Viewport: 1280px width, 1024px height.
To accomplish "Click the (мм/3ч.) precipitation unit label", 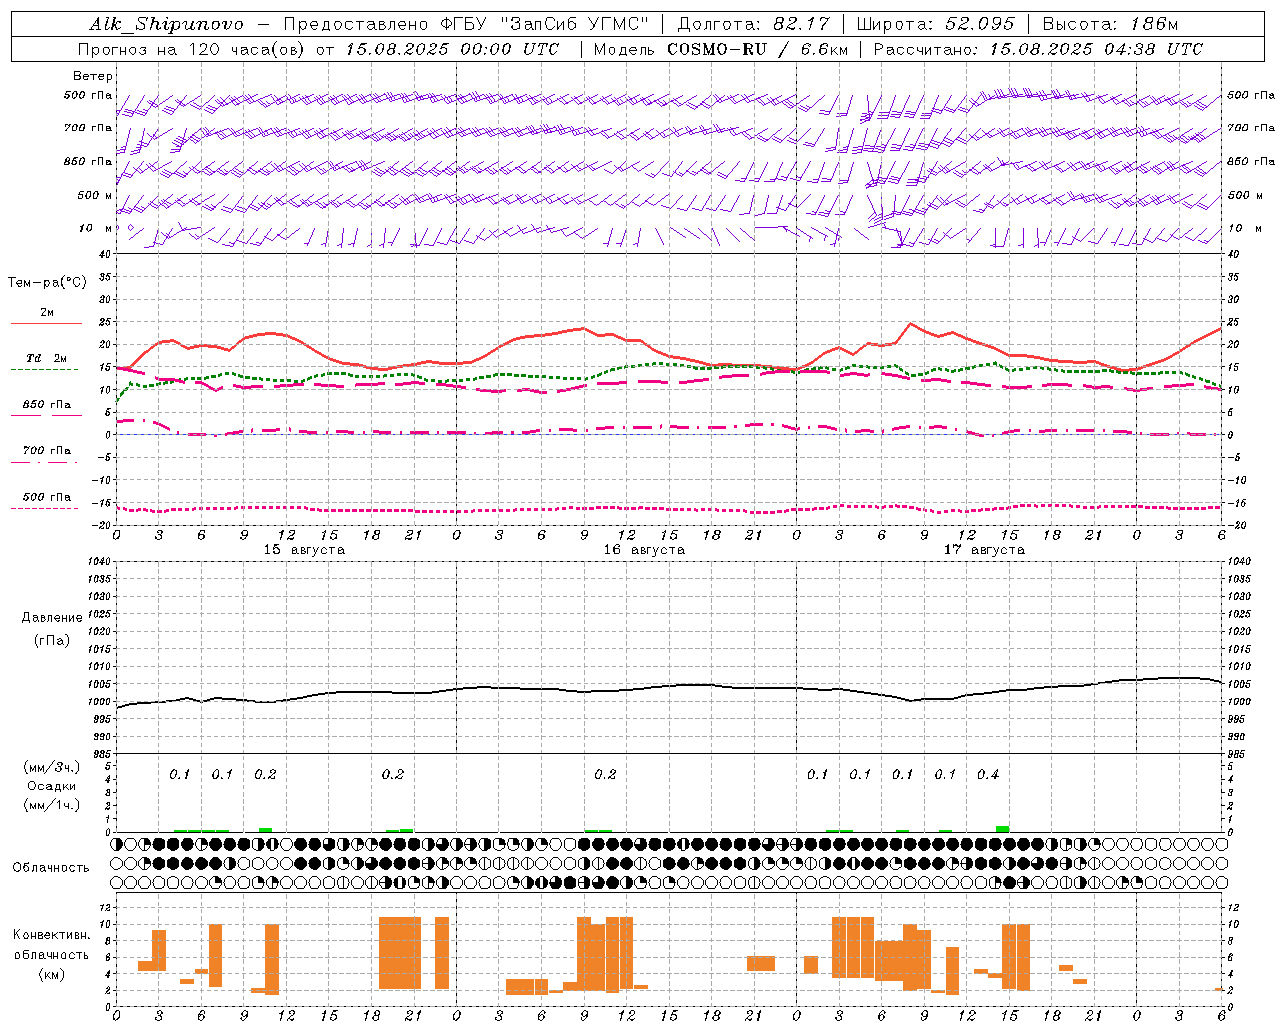I will 52,768.
